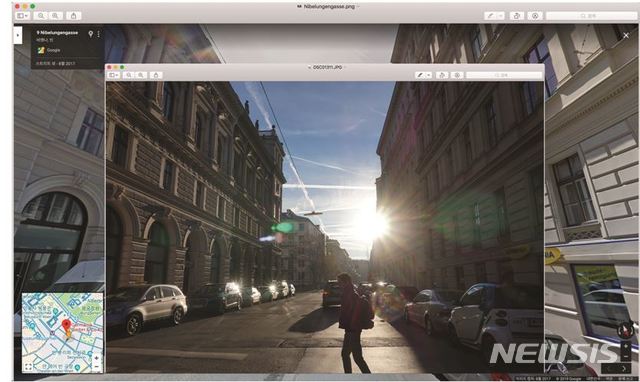The height and width of the screenshot is (382, 640).
Task: Rotate image in DSC01311.JPG window
Action: pyautogui.click(x=442, y=75)
